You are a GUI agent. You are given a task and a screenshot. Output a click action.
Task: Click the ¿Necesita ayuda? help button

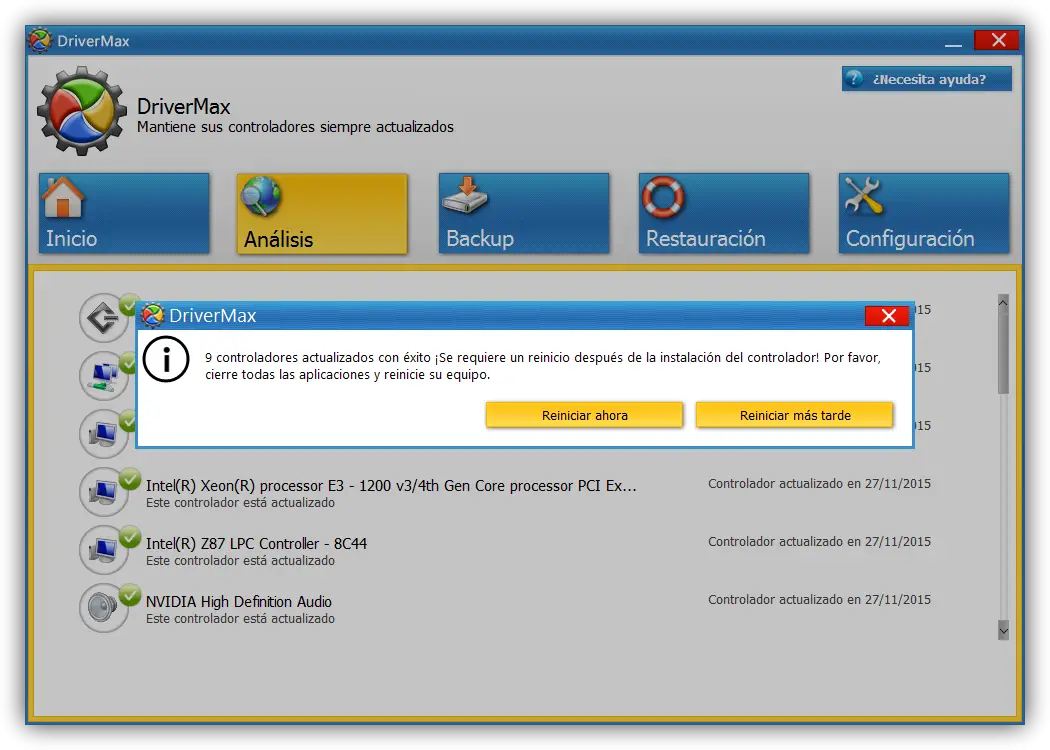click(x=927, y=79)
